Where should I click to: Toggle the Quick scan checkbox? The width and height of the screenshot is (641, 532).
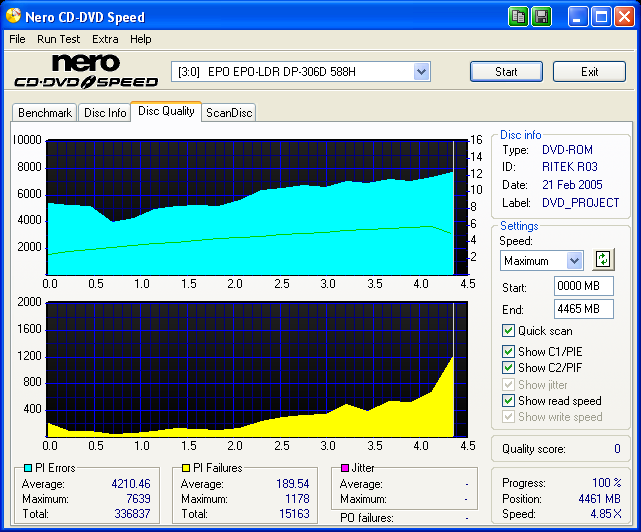509,331
